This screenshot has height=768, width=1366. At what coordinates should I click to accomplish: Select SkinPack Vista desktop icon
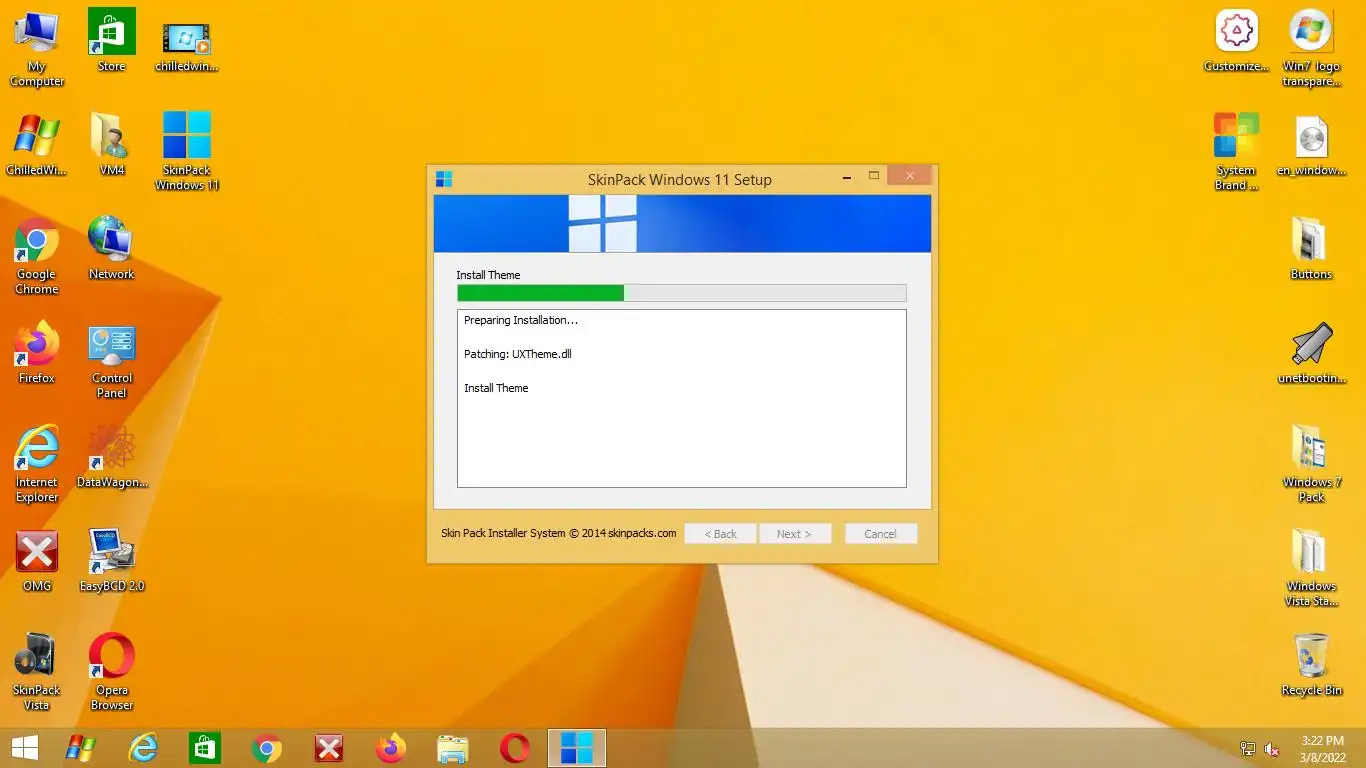coord(37,672)
